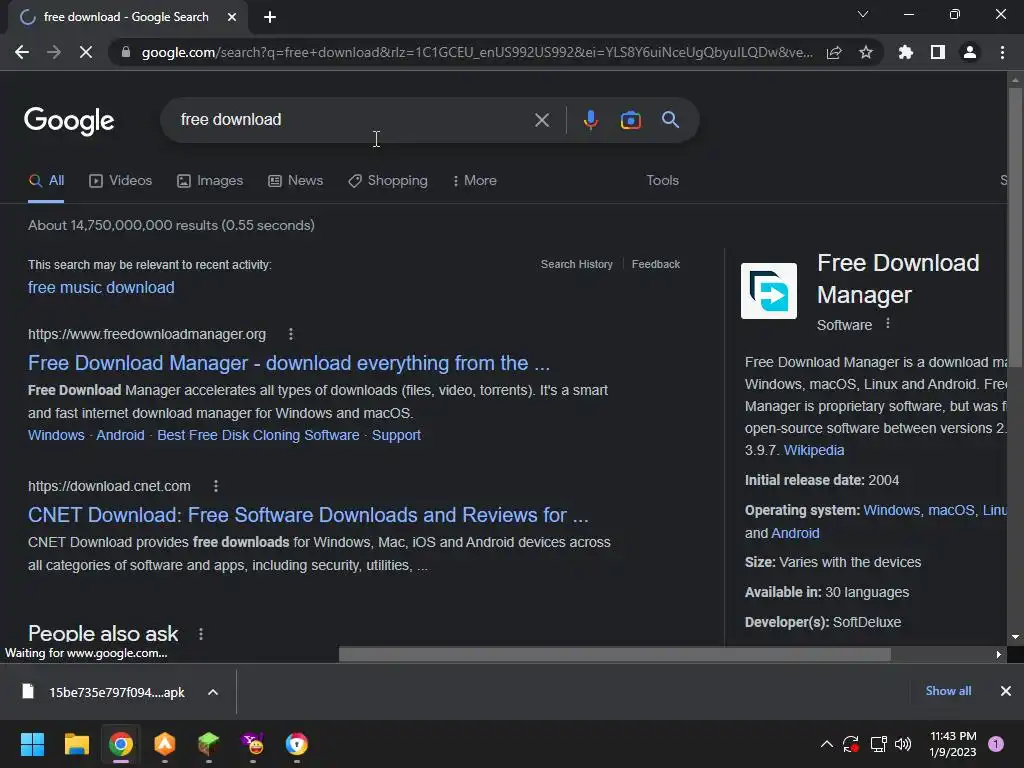
Task: Switch to the Shopping tab
Action: point(388,181)
